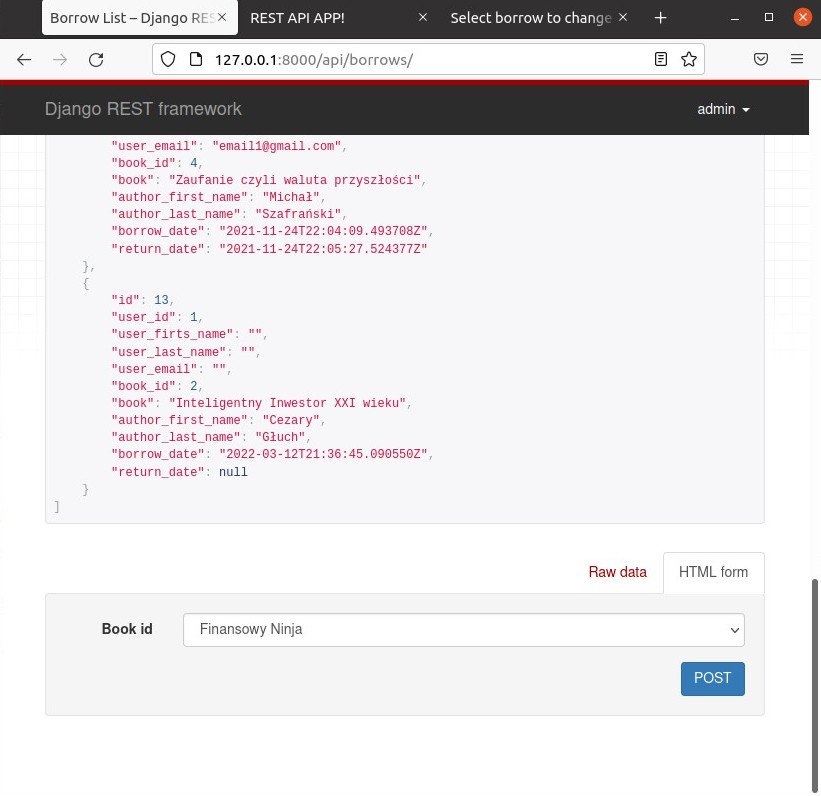This screenshot has width=821, height=796.
Task: Click the vertical page scrollbar
Action: (x=815, y=680)
